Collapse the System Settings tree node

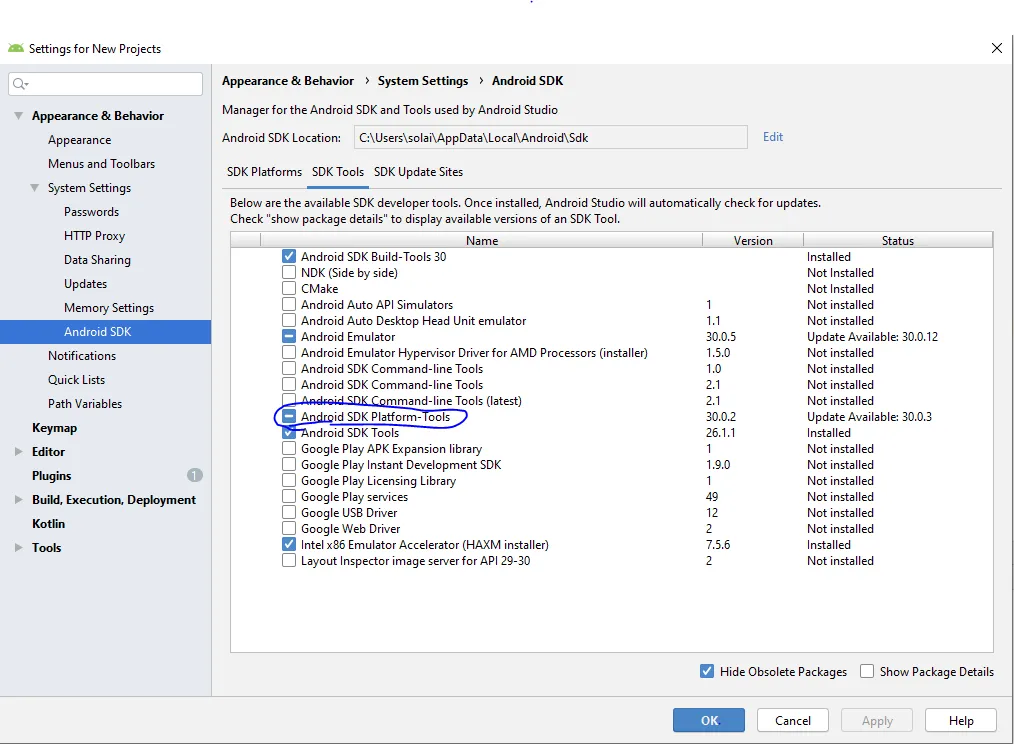[34, 188]
